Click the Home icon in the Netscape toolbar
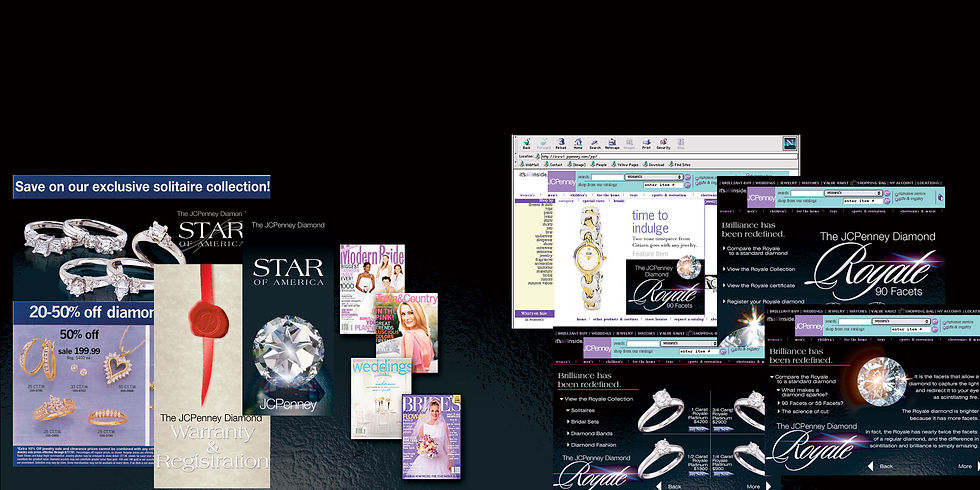This screenshot has width=980, height=490. pyautogui.click(x=578, y=144)
